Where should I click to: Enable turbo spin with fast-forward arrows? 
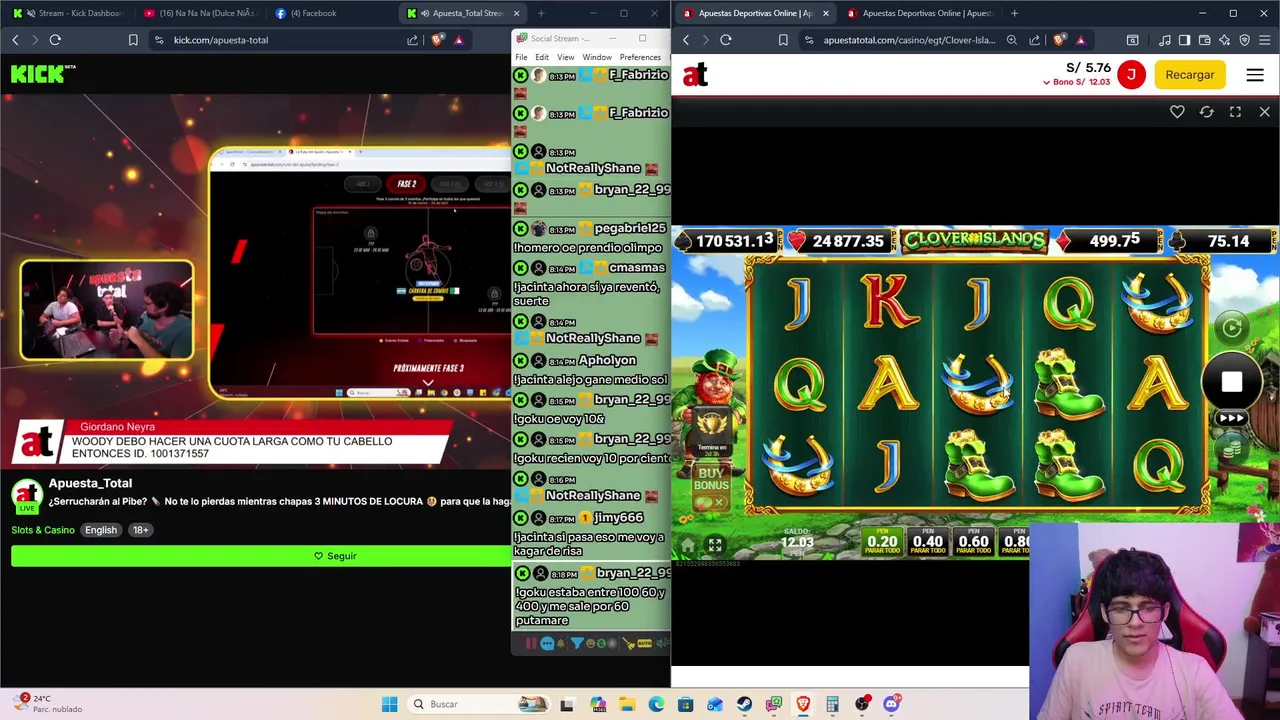1232,418
